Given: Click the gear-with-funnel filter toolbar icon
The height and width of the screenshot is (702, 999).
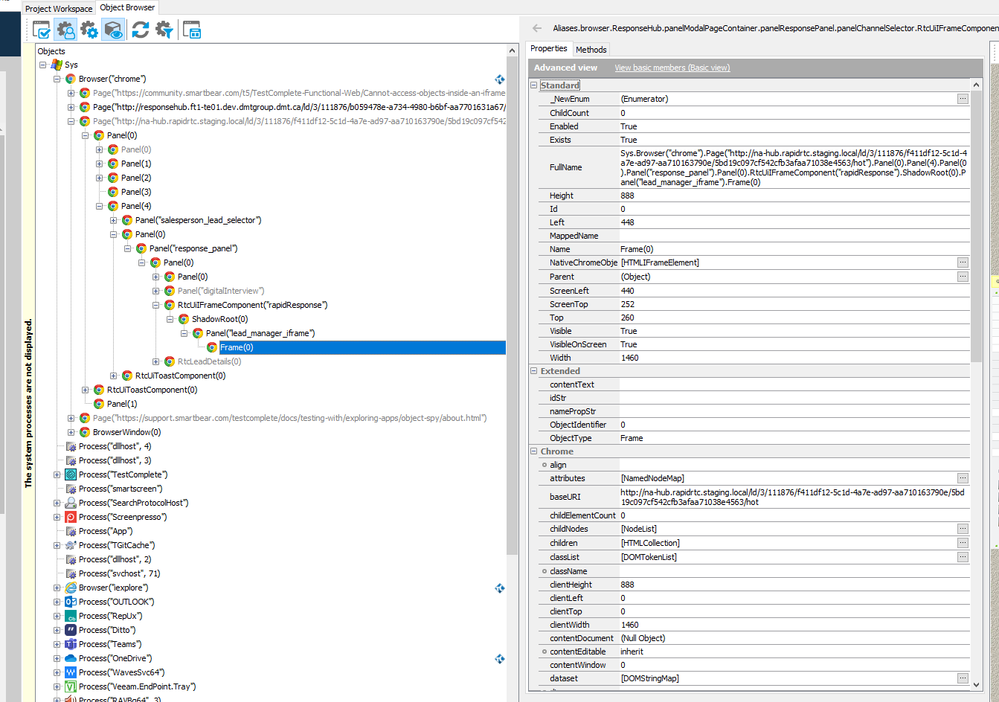Looking at the screenshot, I should coord(164,30).
